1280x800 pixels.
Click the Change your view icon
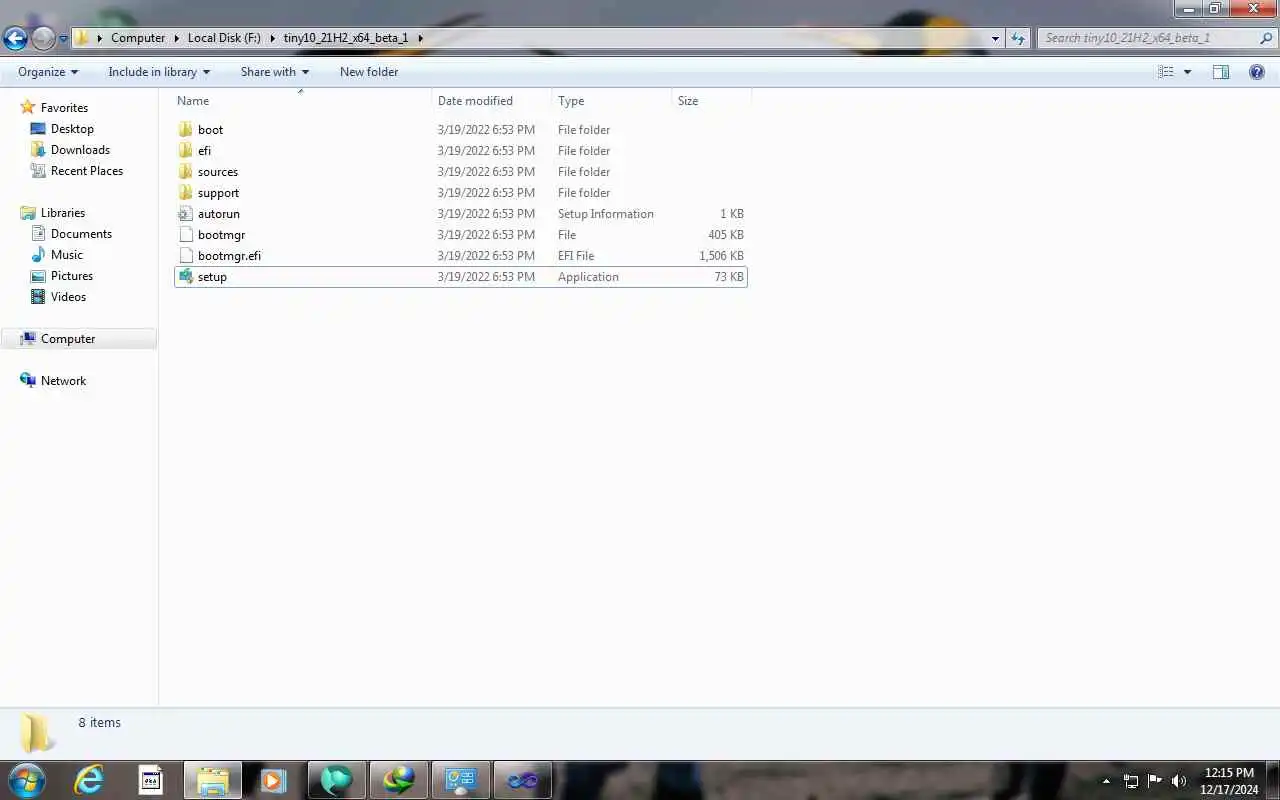pos(1166,72)
